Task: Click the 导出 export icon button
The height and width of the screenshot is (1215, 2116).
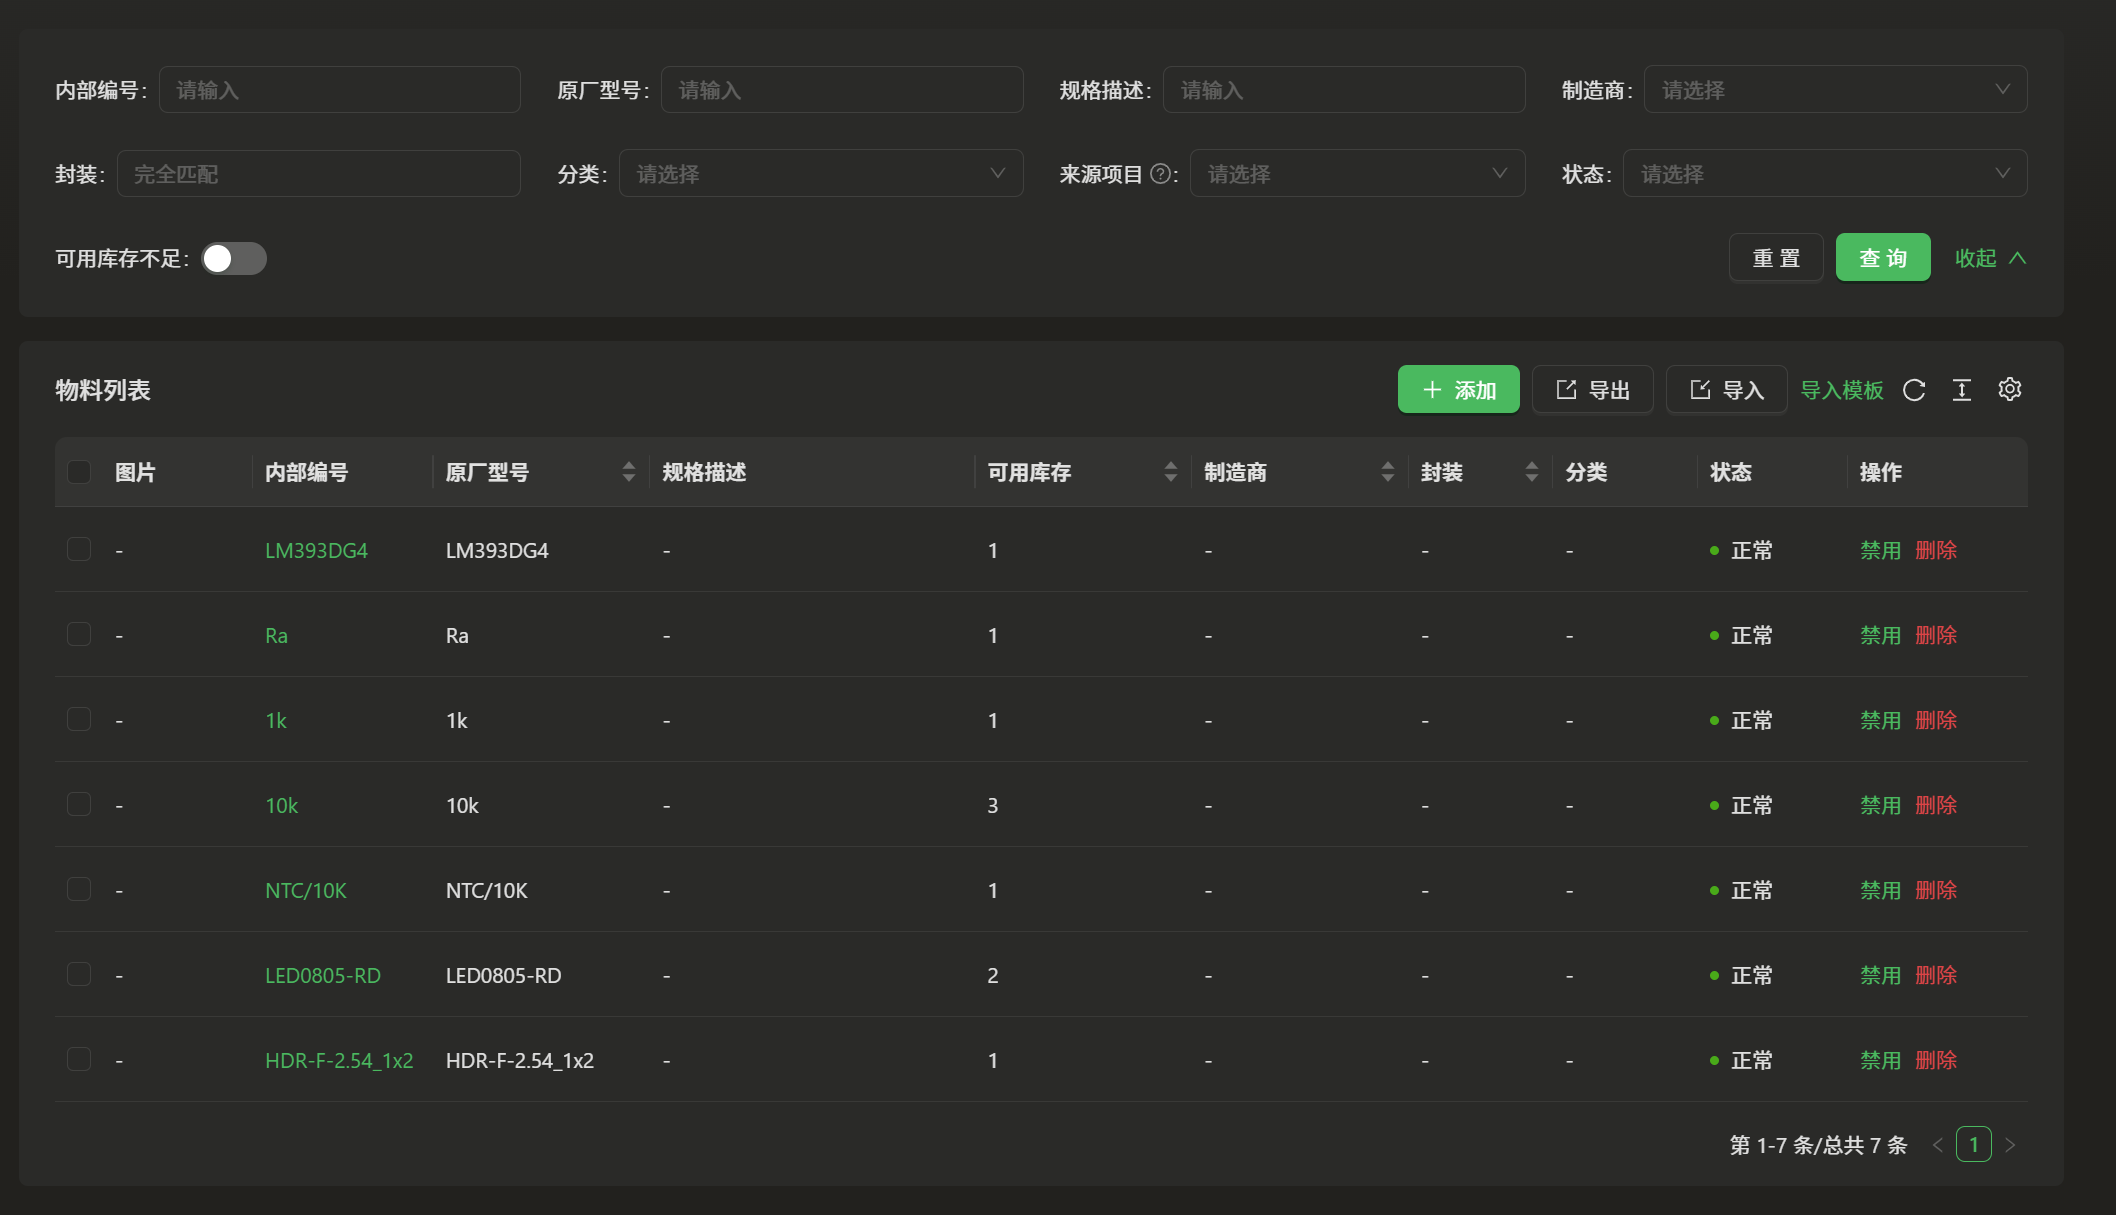Action: pos(1592,389)
